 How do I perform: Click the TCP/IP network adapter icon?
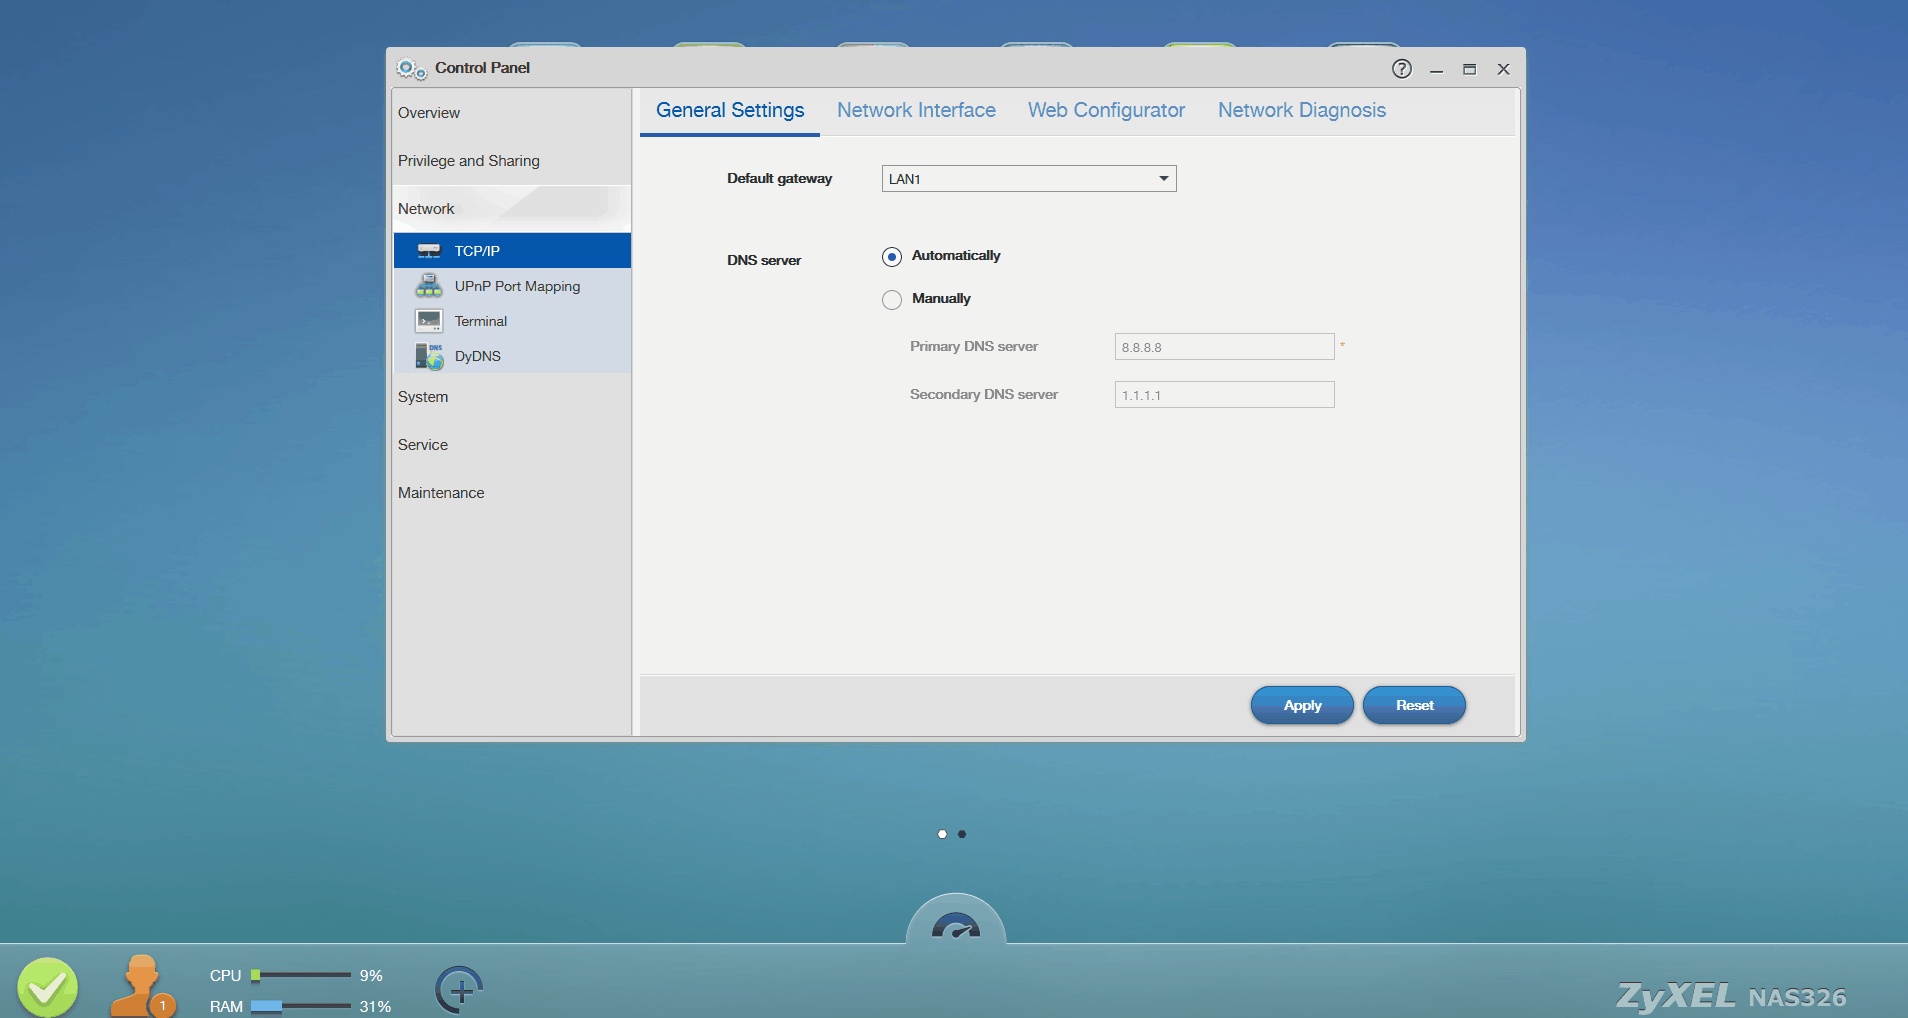(x=429, y=251)
